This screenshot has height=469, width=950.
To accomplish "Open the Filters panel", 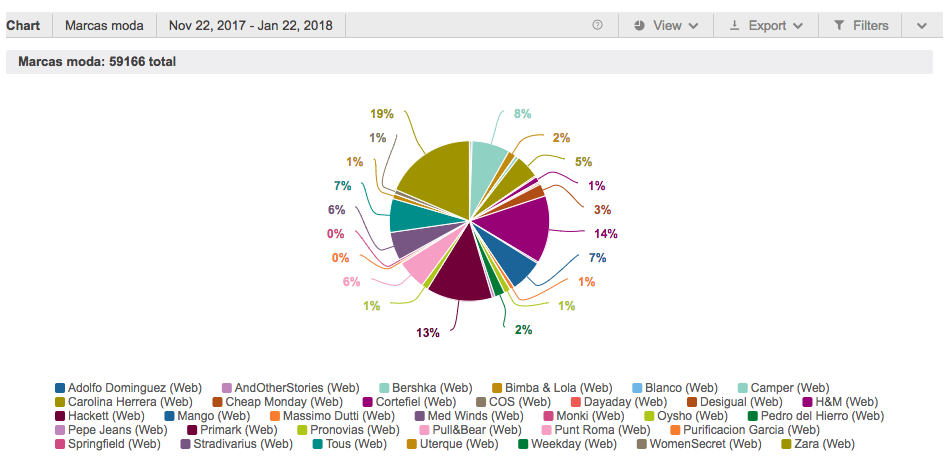I will (860, 25).
